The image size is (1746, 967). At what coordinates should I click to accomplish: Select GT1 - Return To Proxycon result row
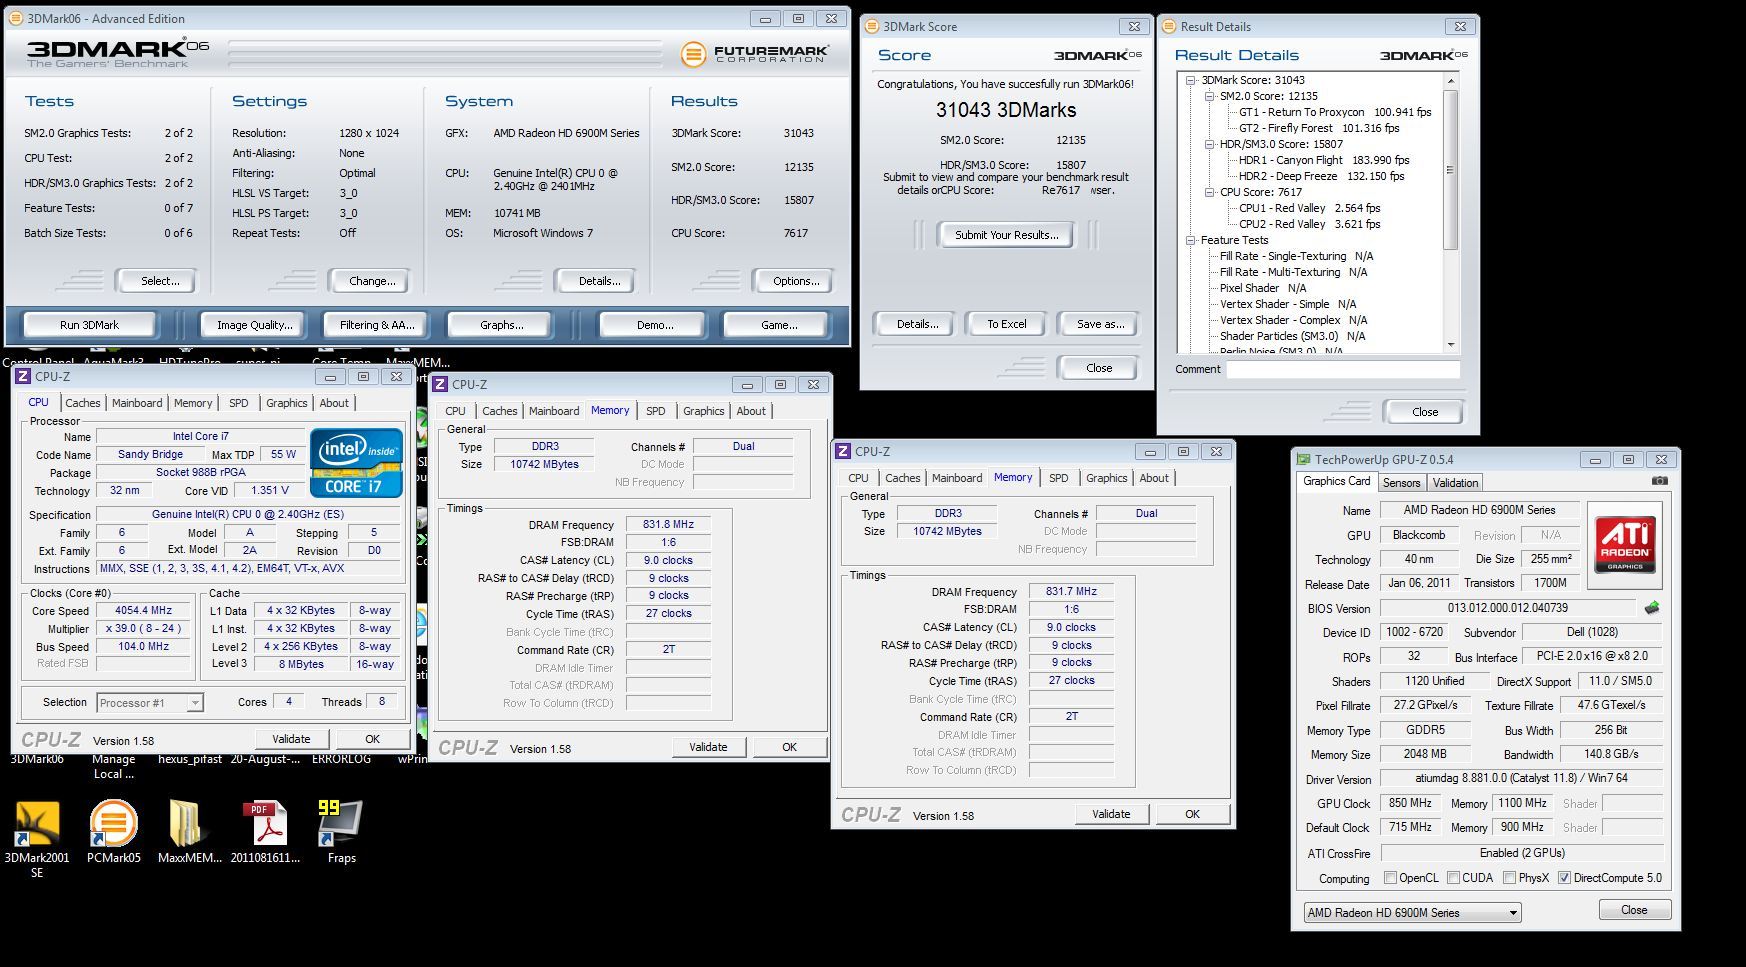1335,112
